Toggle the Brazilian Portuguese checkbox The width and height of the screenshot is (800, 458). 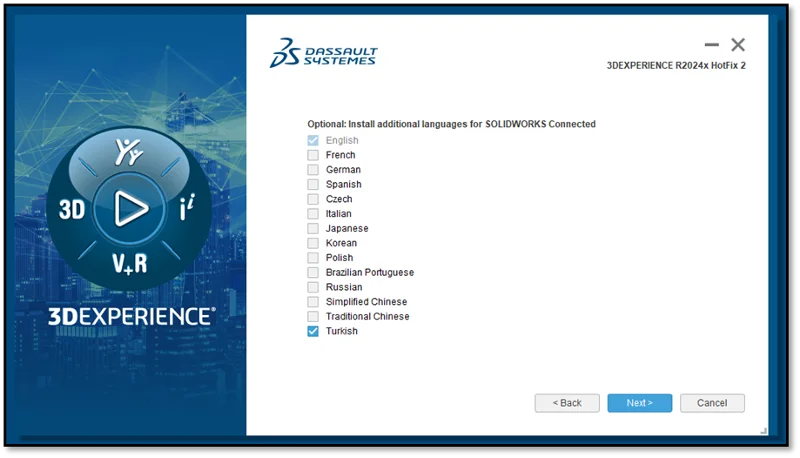[313, 273]
